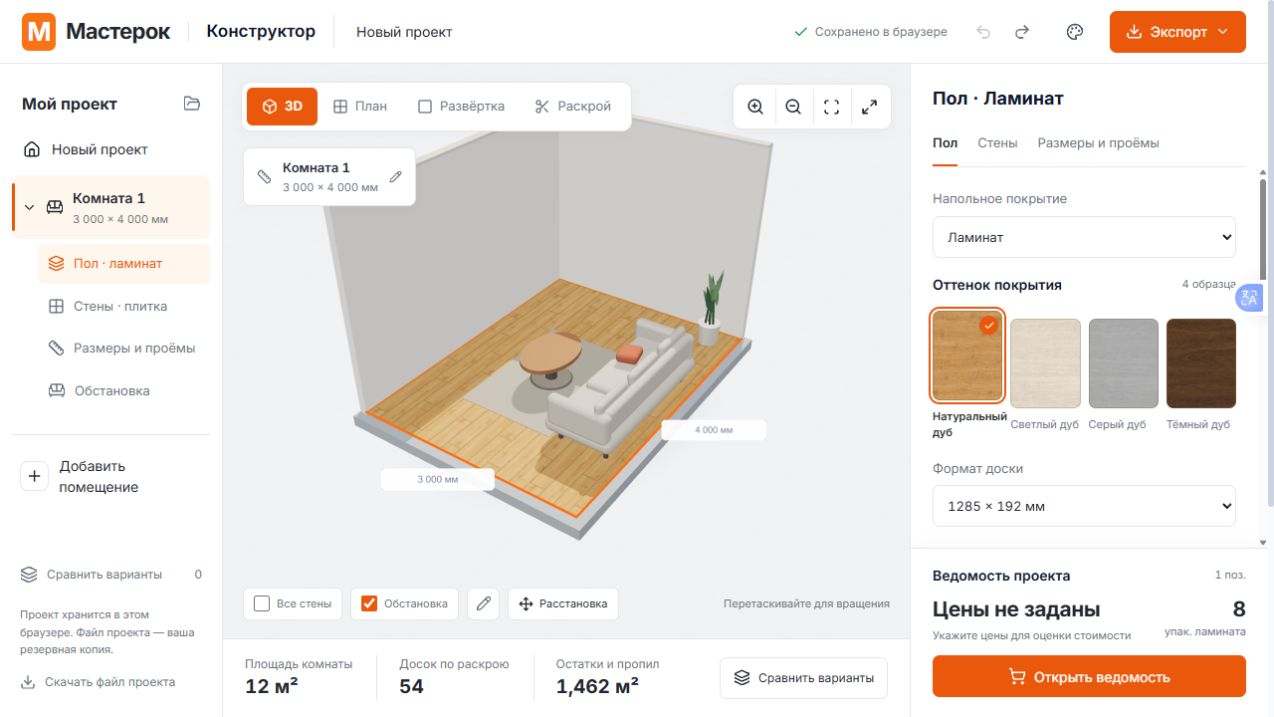This screenshot has width=1274, height=717.
Task: Switch to the План view tab
Action: (x=360, y=107)
